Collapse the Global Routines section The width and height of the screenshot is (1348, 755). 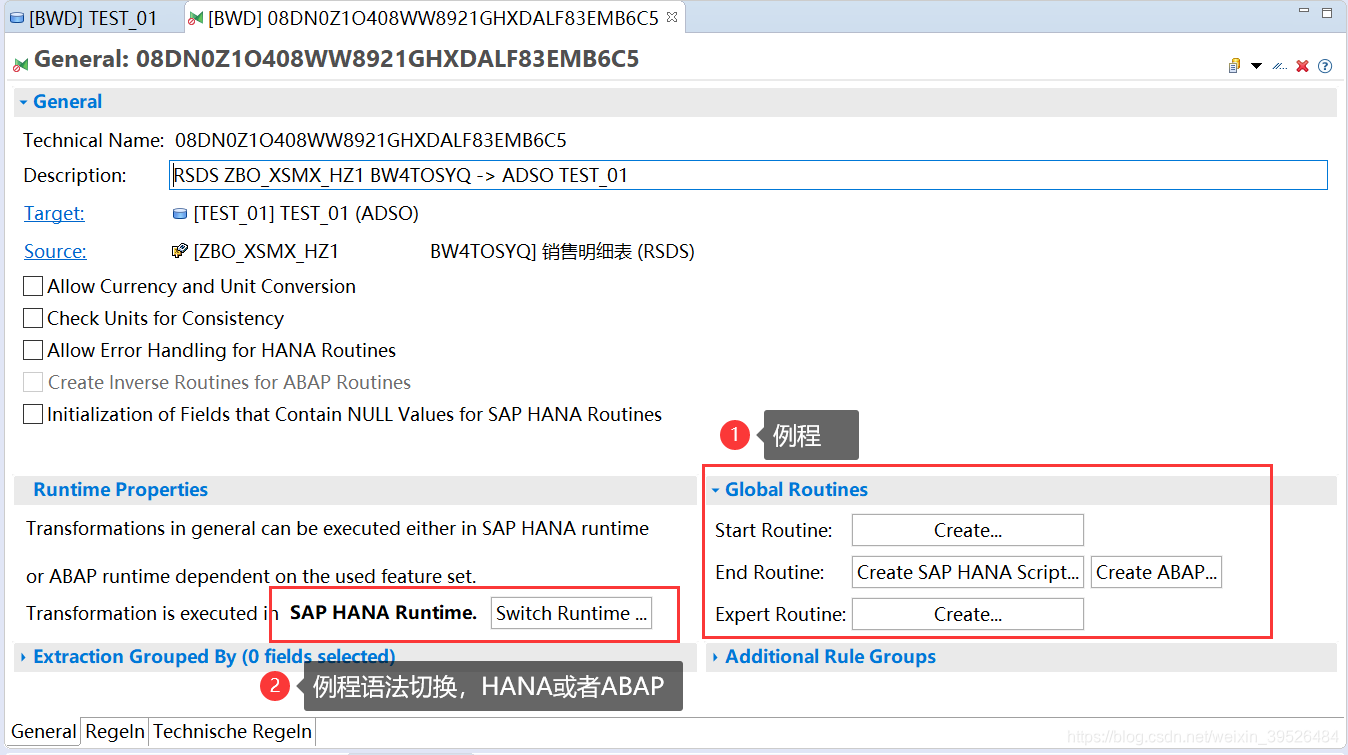(x=716, y=490)
